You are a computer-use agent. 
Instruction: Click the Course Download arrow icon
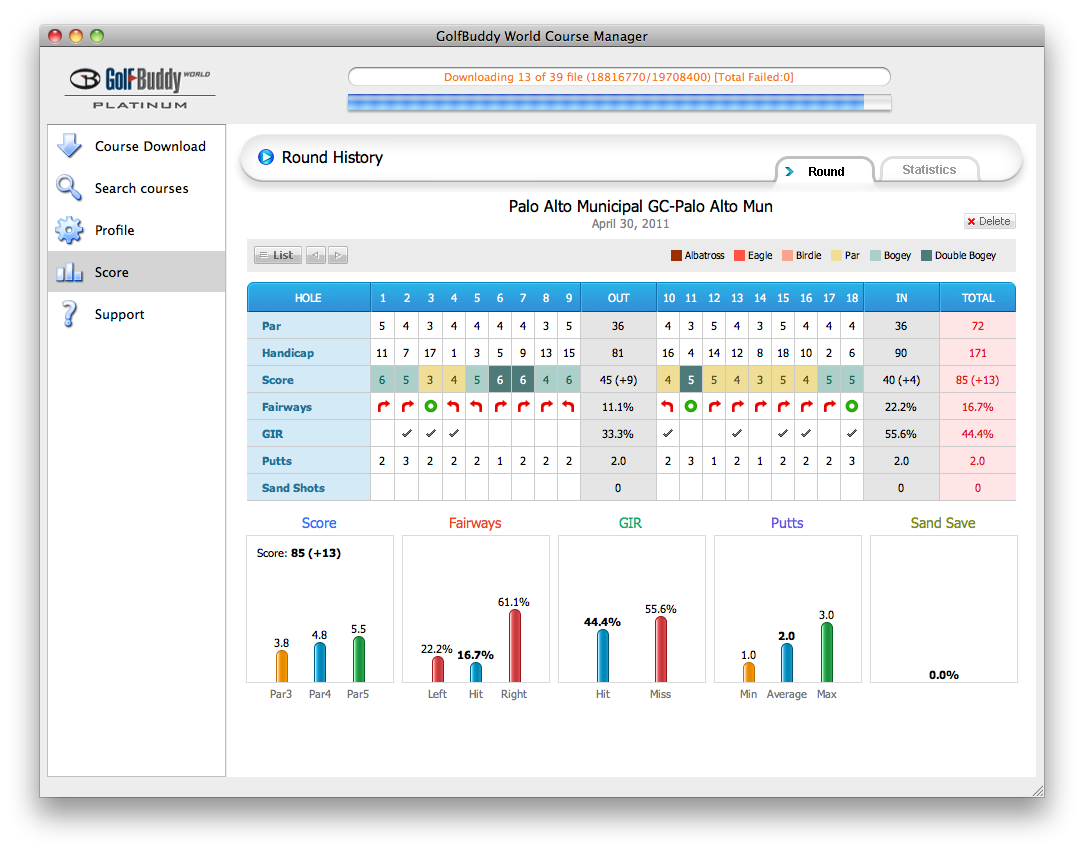69,146
